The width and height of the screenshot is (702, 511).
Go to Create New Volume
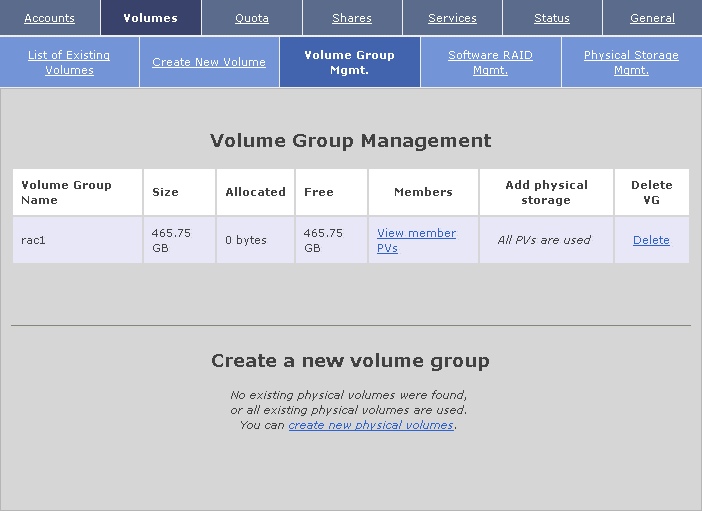[x=209, y=62]
